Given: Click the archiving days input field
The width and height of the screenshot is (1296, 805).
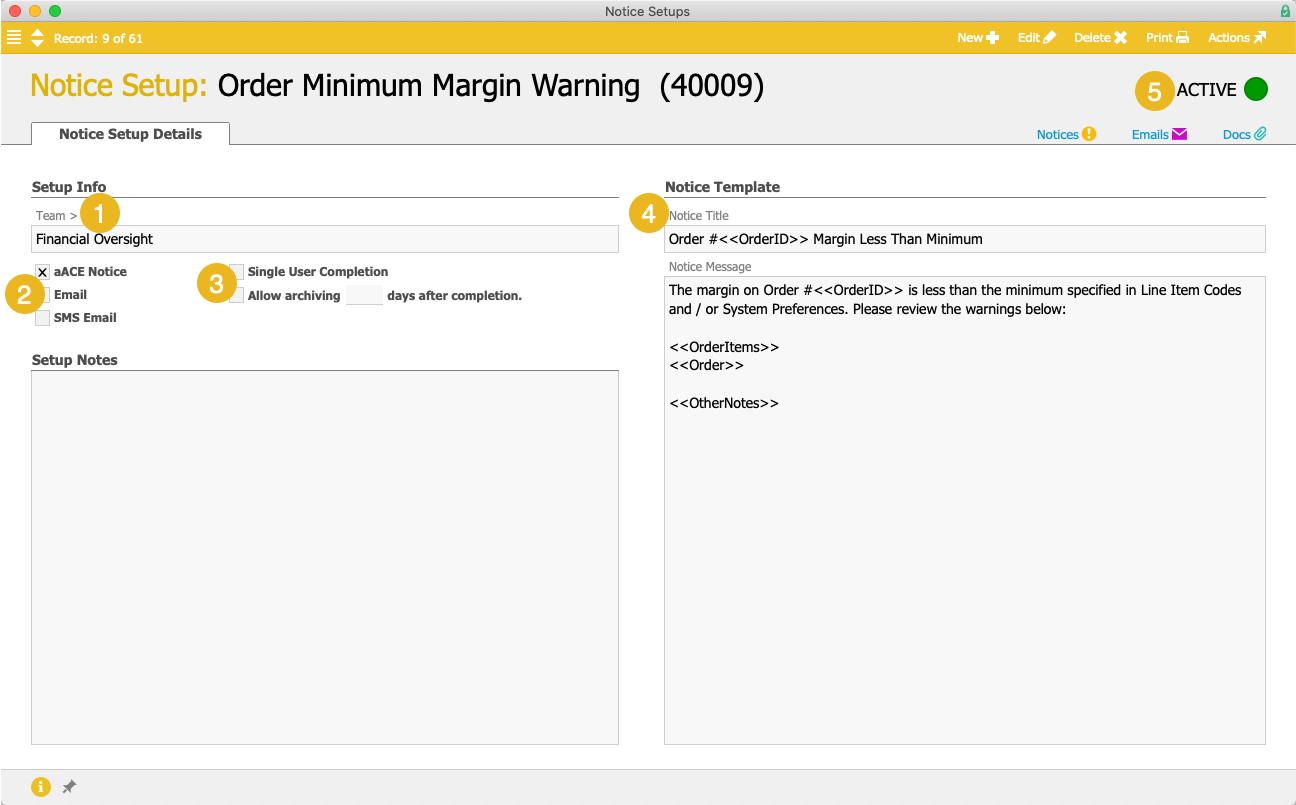Looking at the screenshot, I should [x=364, y=296].
